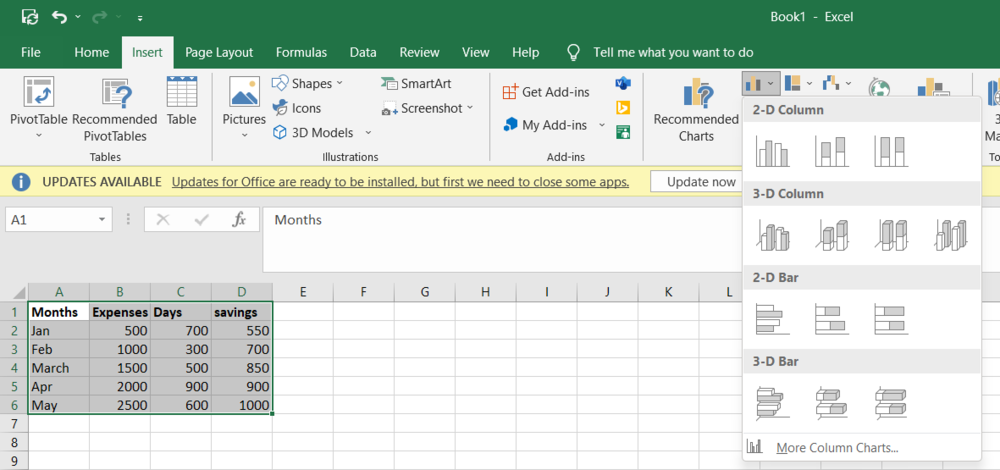Viewport: 1000px width, 470px height.
Task: Click the People Graph add-in icon
Action: click(x=622, y=132)
